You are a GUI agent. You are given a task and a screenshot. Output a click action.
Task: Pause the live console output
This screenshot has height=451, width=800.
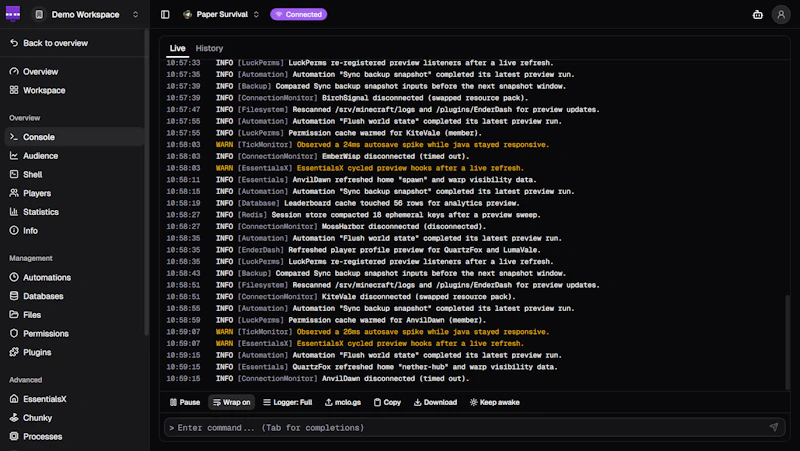tap(185, 403)
